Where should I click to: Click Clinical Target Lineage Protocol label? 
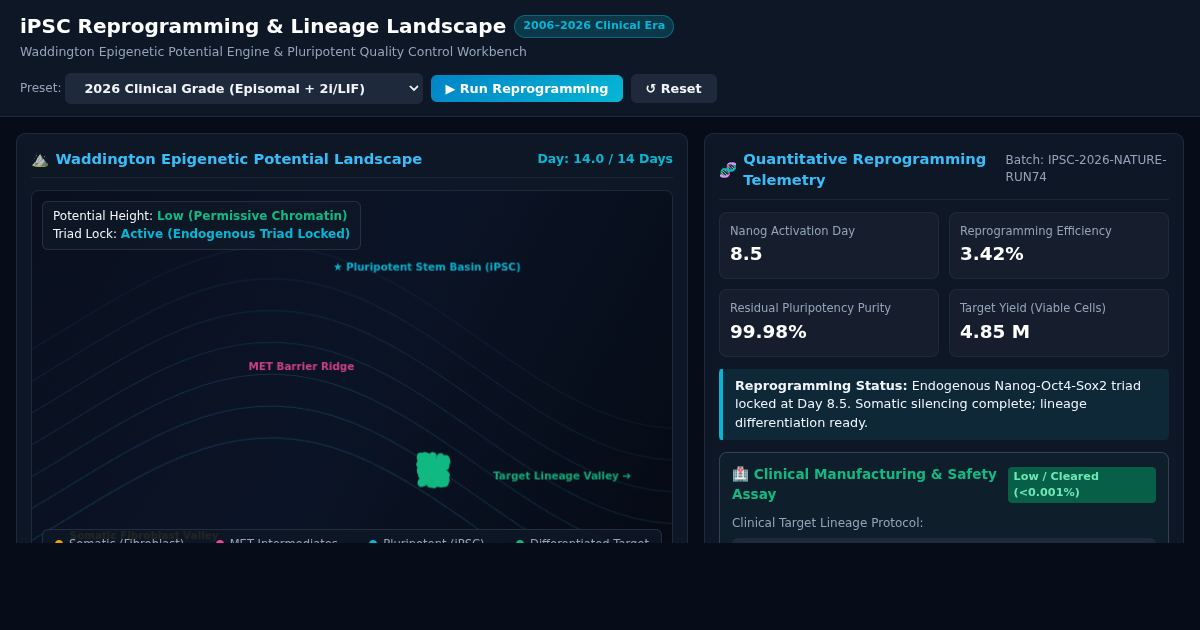click(827, 523)
